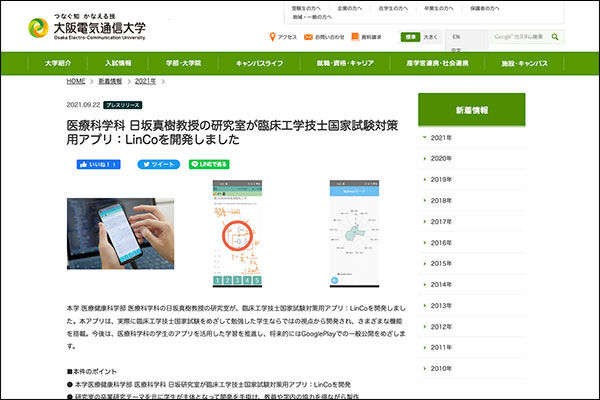Click the green magnifier search icon

click(x=555, y=37)
